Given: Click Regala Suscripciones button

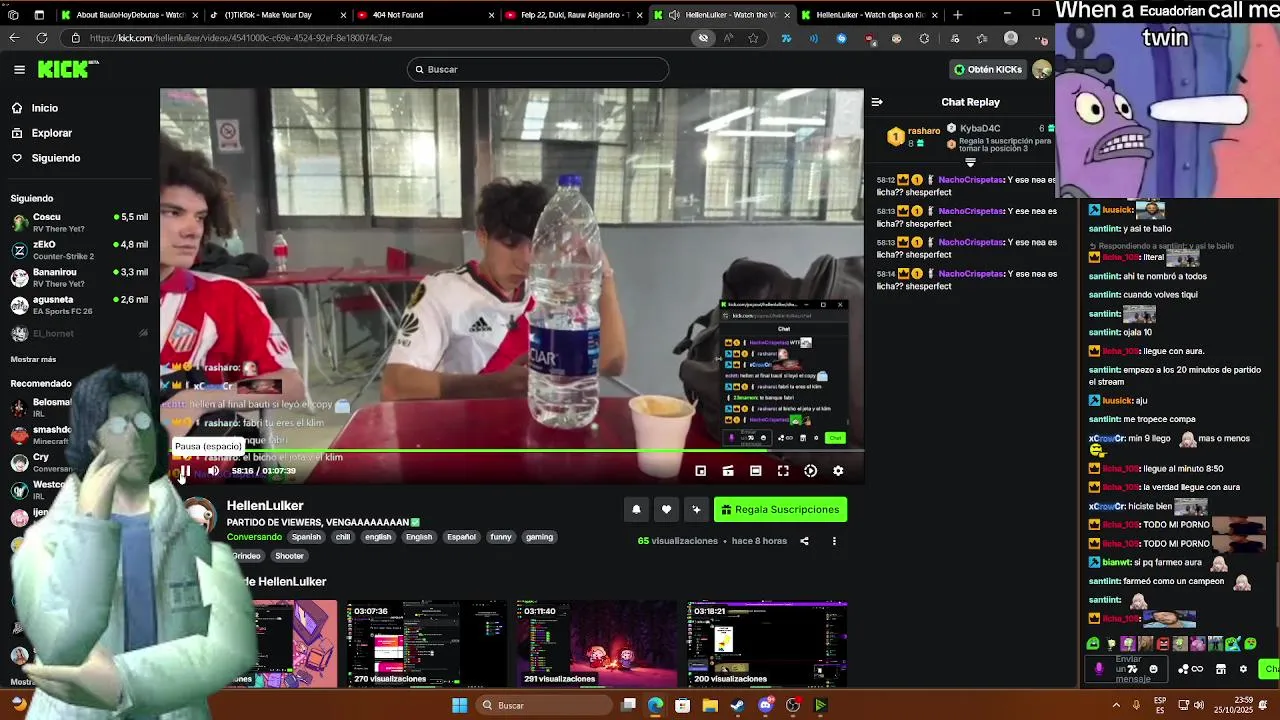Looking at the screenshot, I should click(x=781, y=510).
